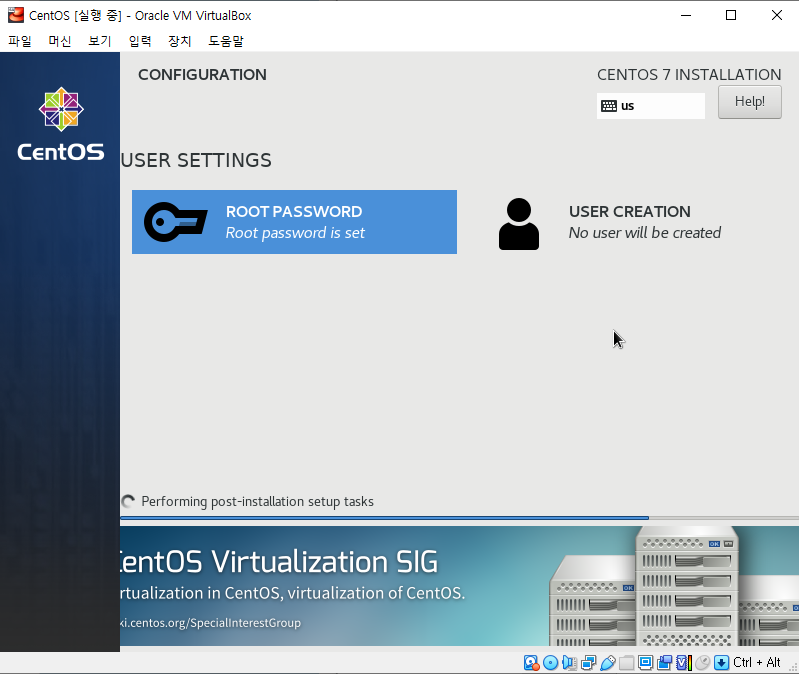Close the VirtualBox window
799x674 pixels.
coord(776,15)
